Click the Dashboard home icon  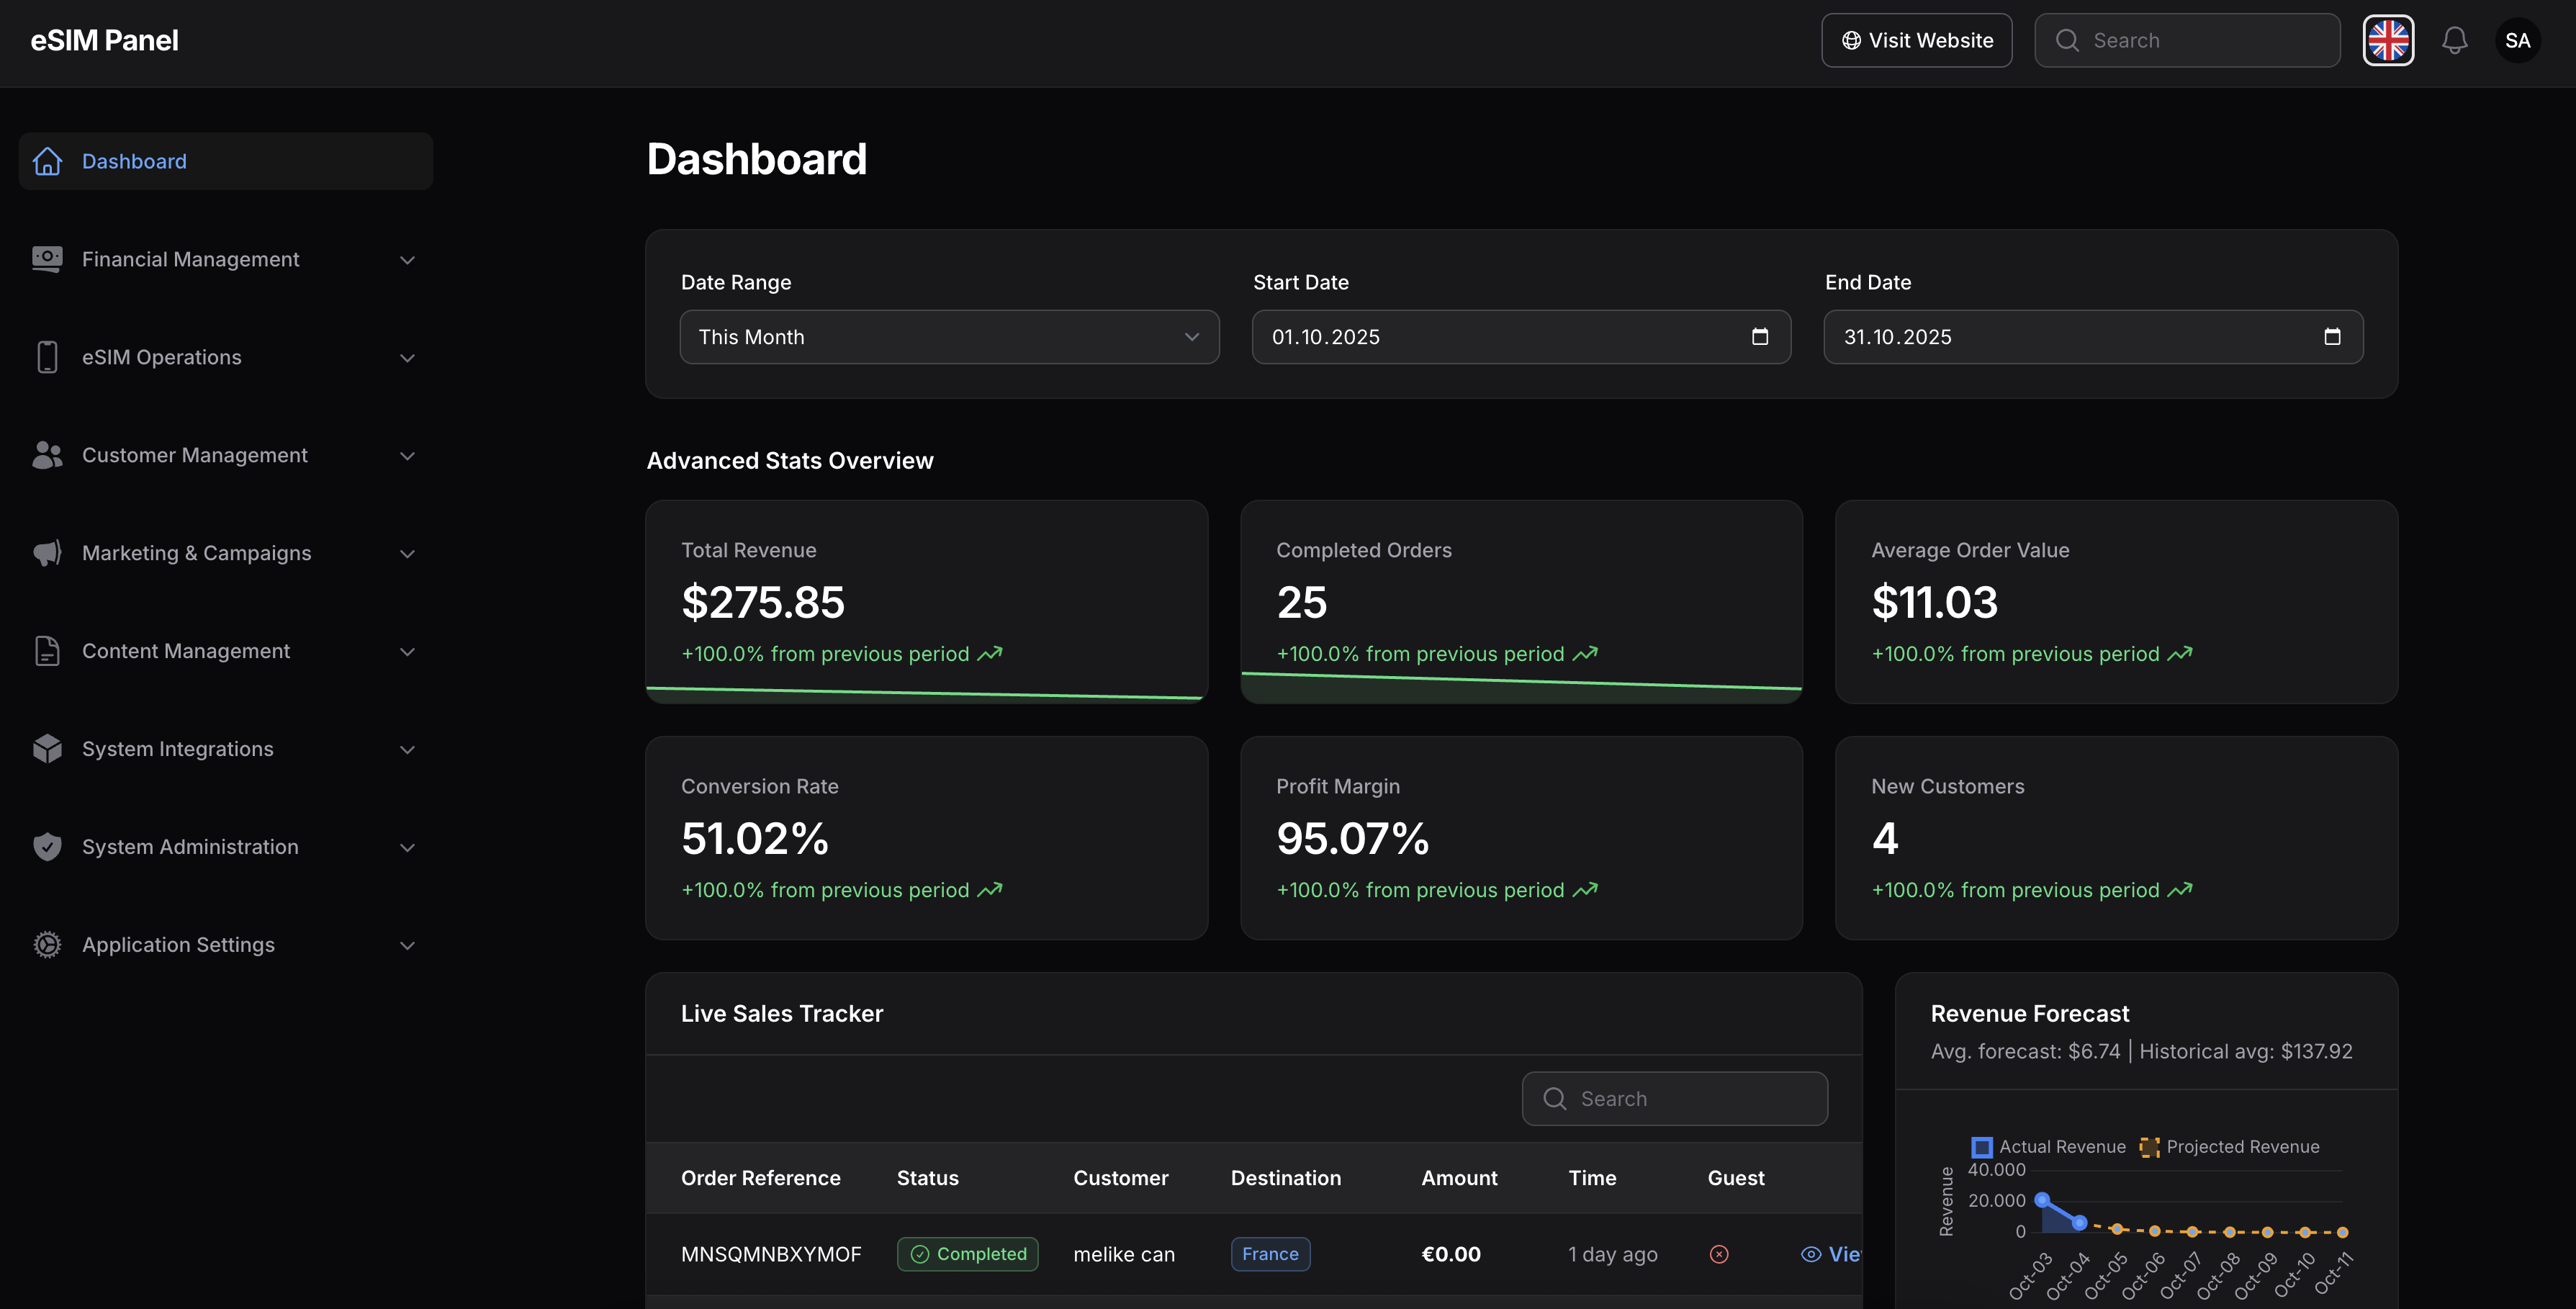(x=47, y=161)
